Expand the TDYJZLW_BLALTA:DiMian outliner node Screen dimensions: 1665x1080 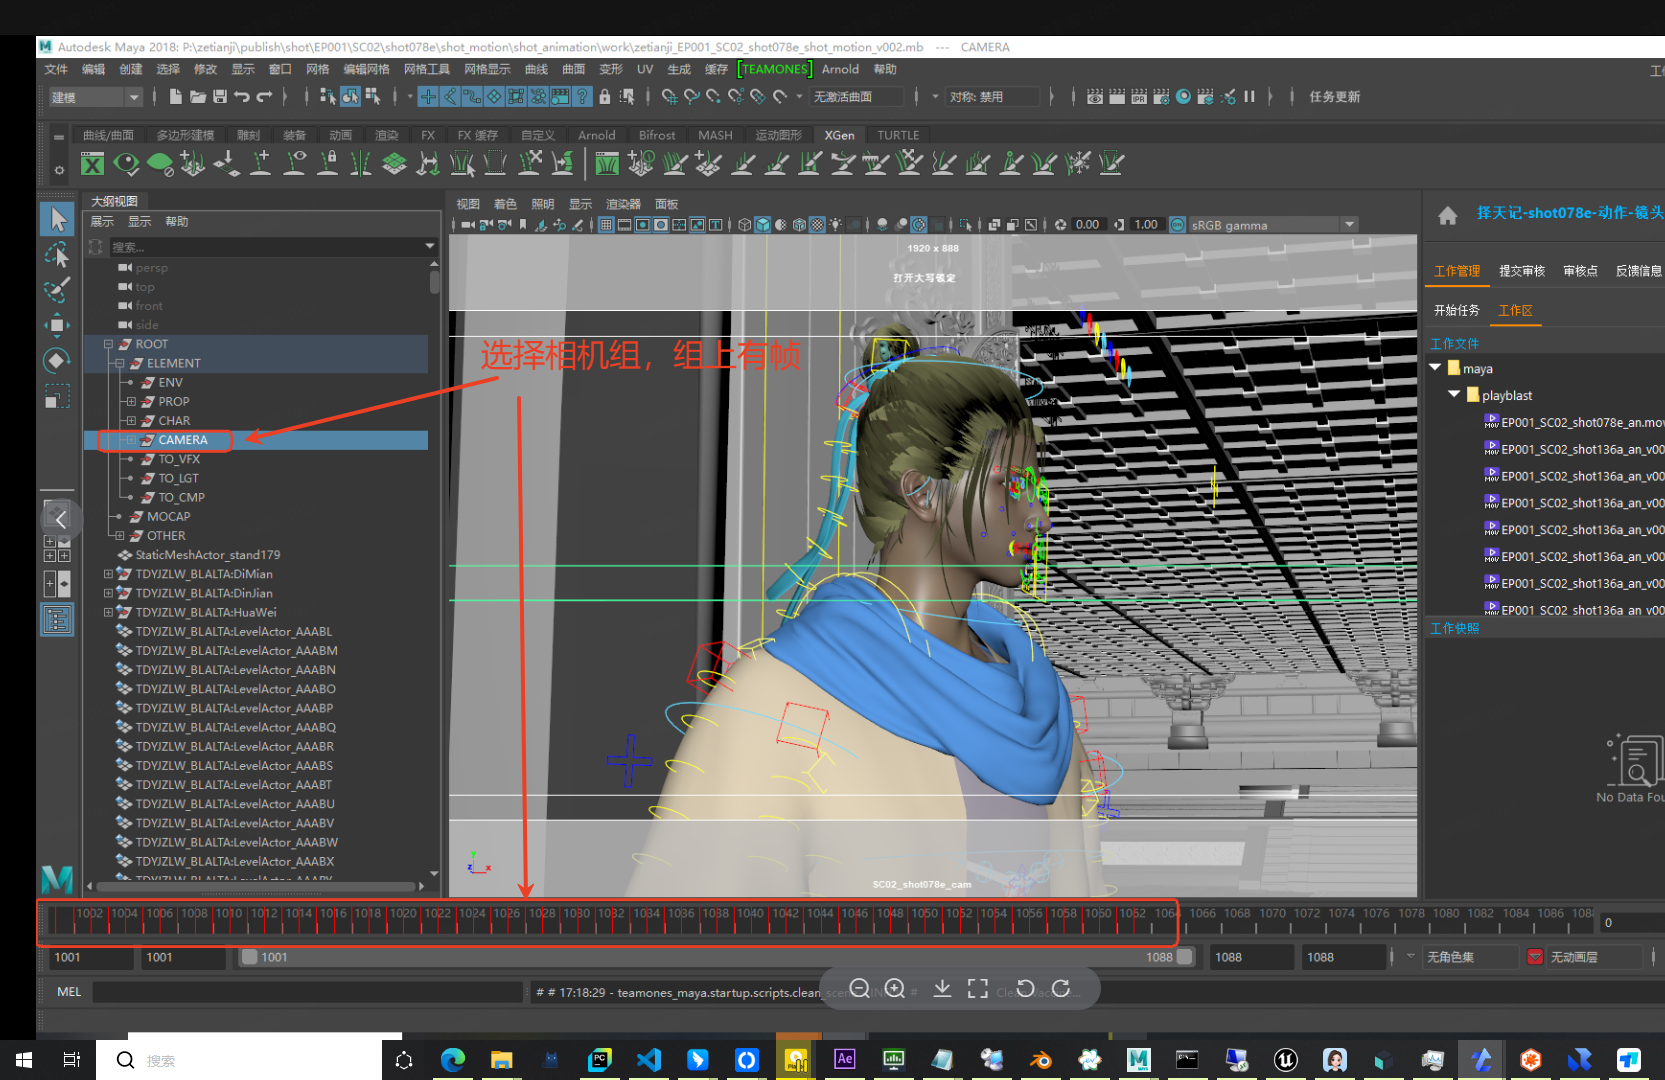pyautogui.click(x=108, y=574)
